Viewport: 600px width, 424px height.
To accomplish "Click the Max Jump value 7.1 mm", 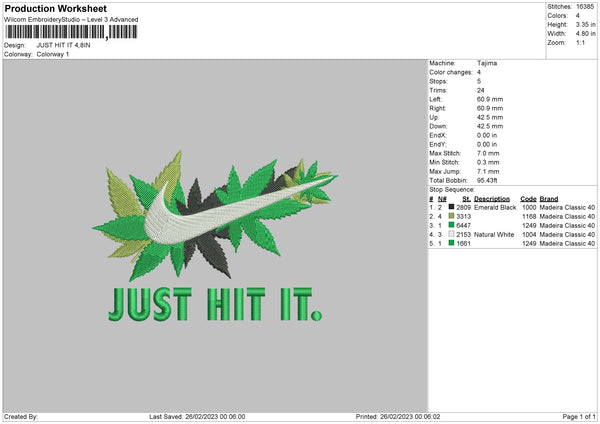I will [x=488, y=171].
